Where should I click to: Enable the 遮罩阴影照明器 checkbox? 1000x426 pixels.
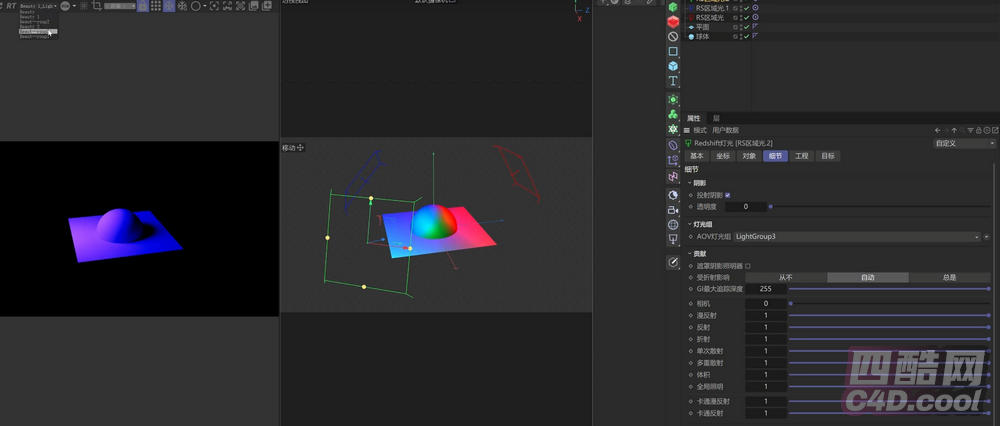click(x=747, y=266)
